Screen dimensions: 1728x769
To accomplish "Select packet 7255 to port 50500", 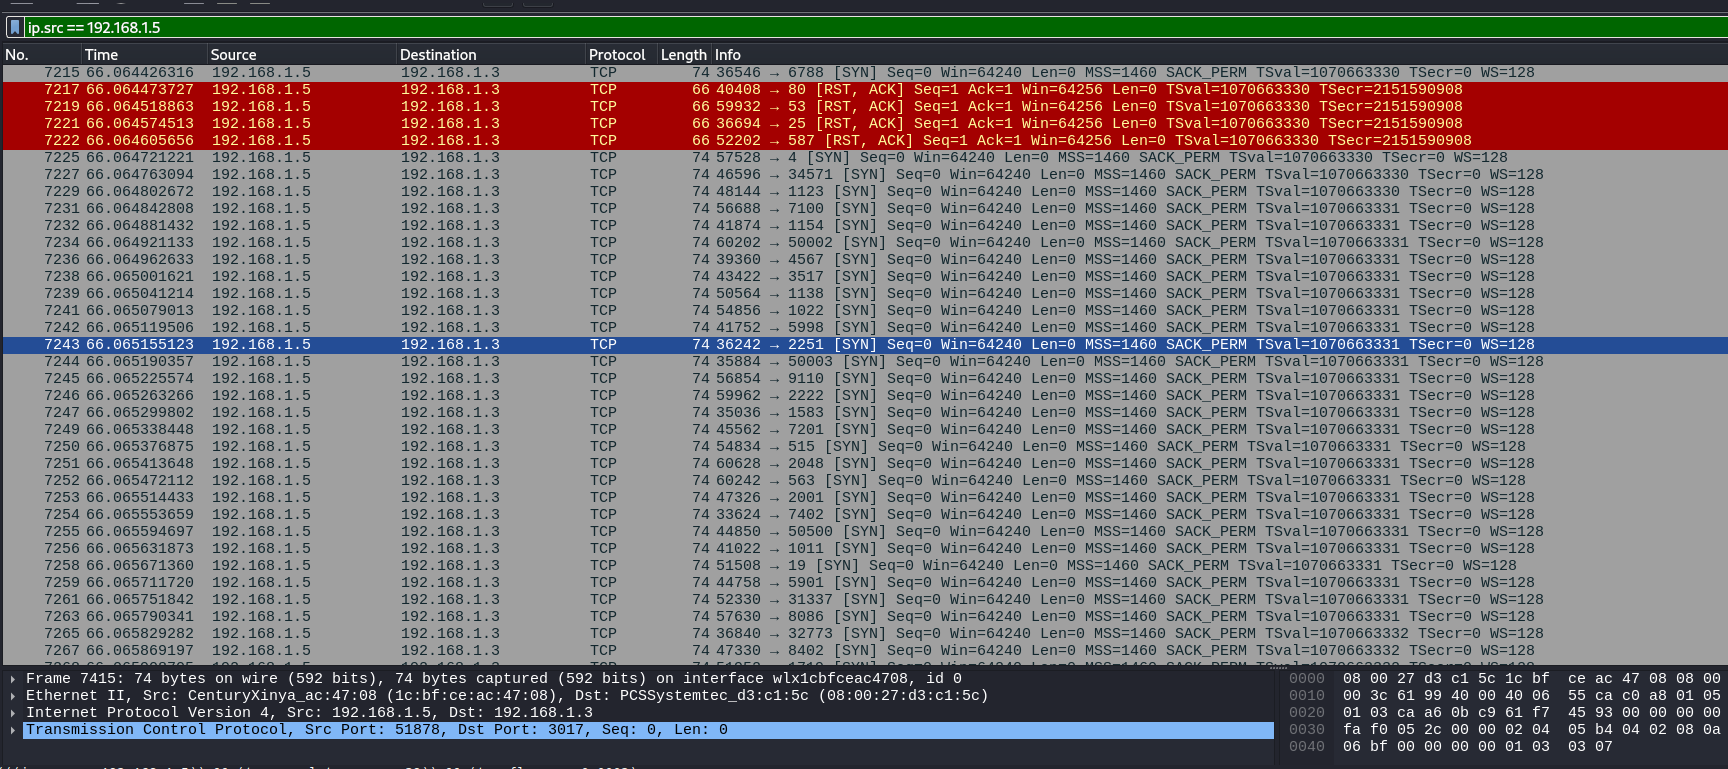I will [x=865, y=532].
